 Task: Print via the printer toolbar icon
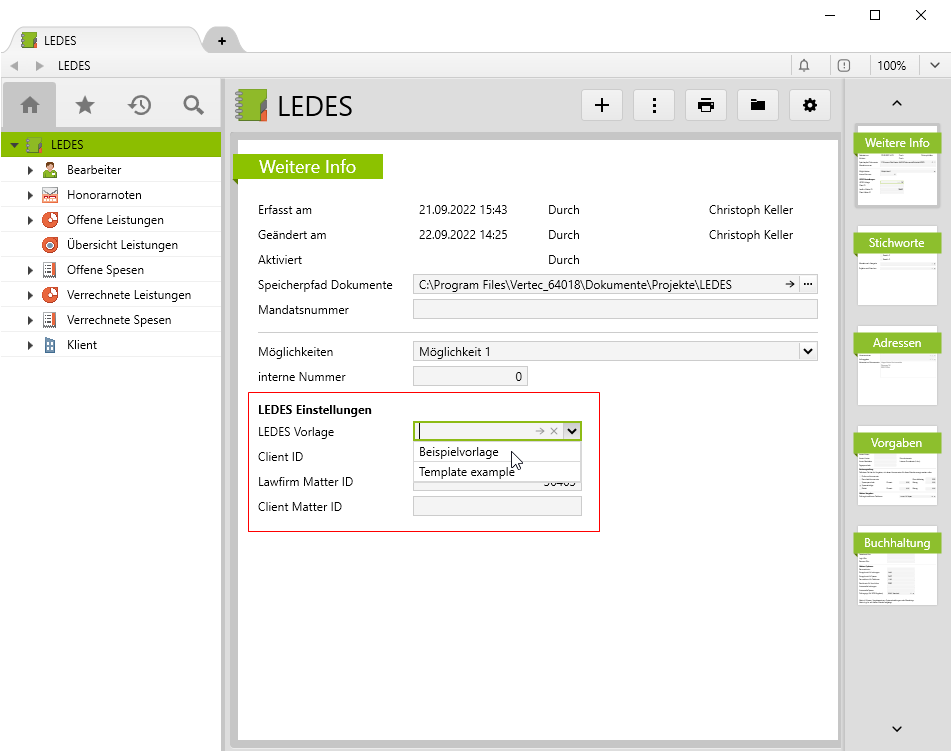[x=706, y=104]
